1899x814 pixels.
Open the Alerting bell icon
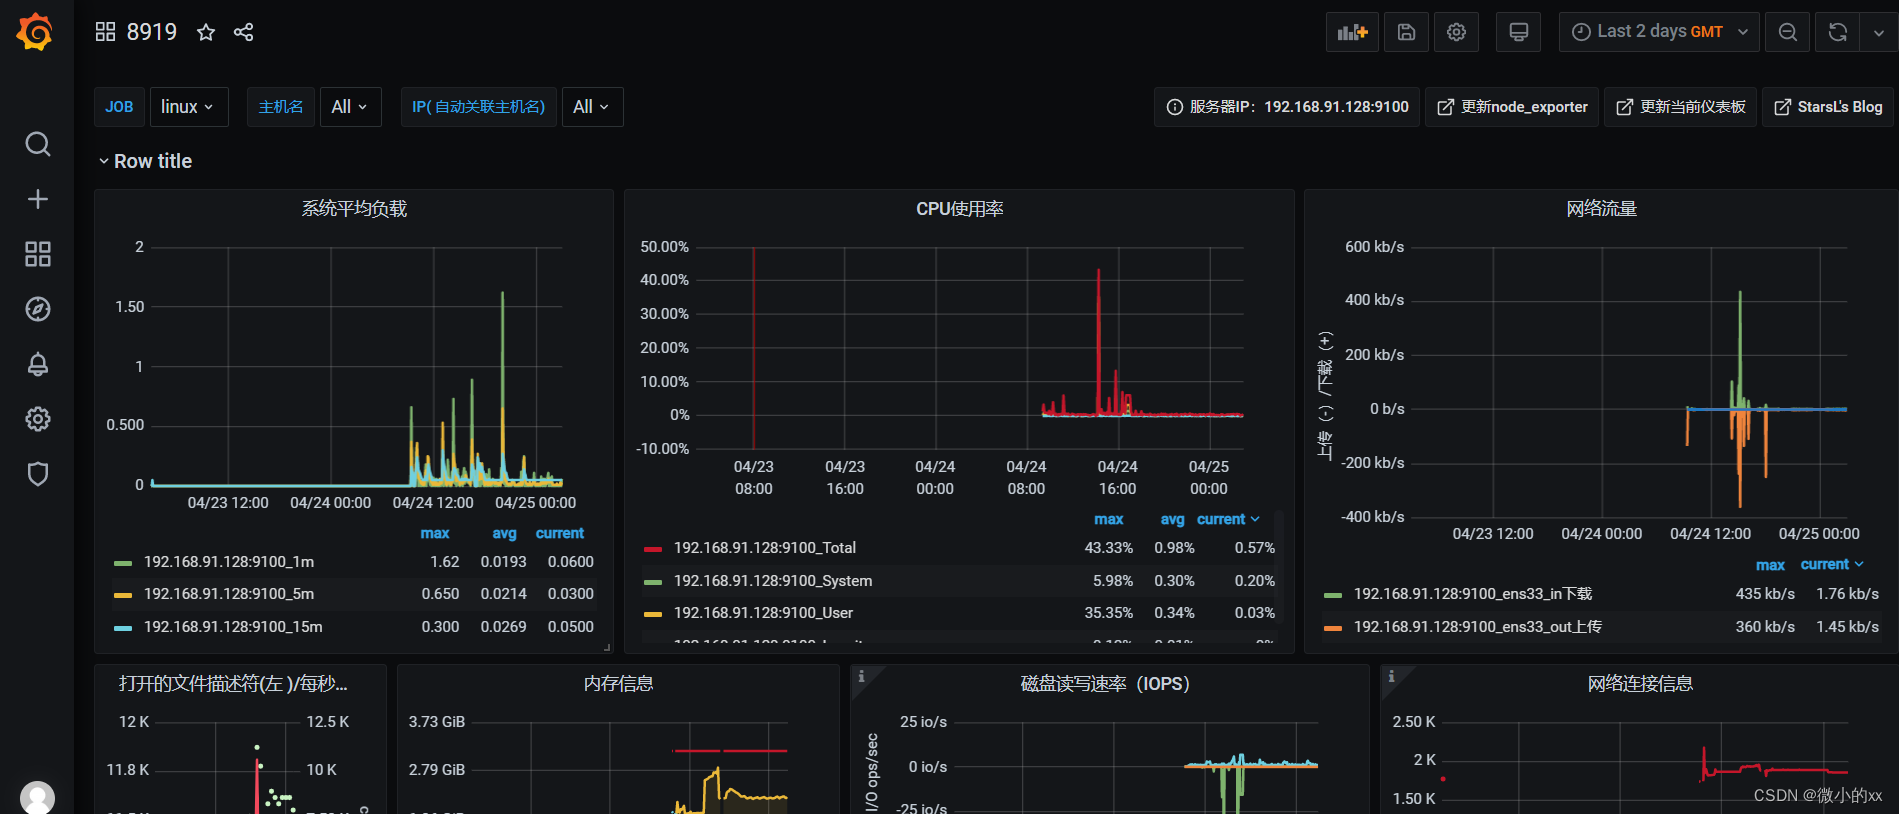tap(37, 364)
